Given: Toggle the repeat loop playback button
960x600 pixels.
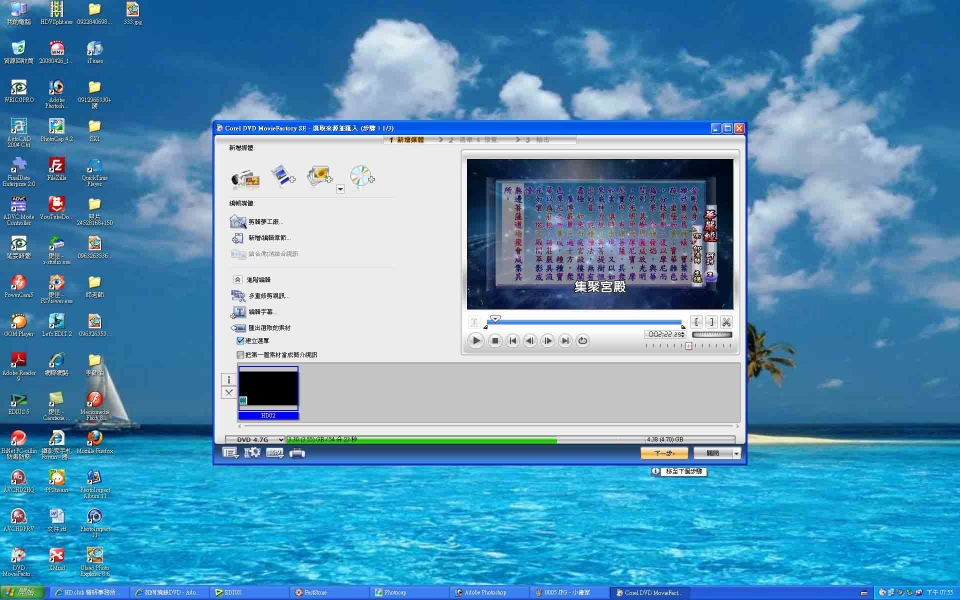Looking at the screenshot, I should (x=583, y=341).
